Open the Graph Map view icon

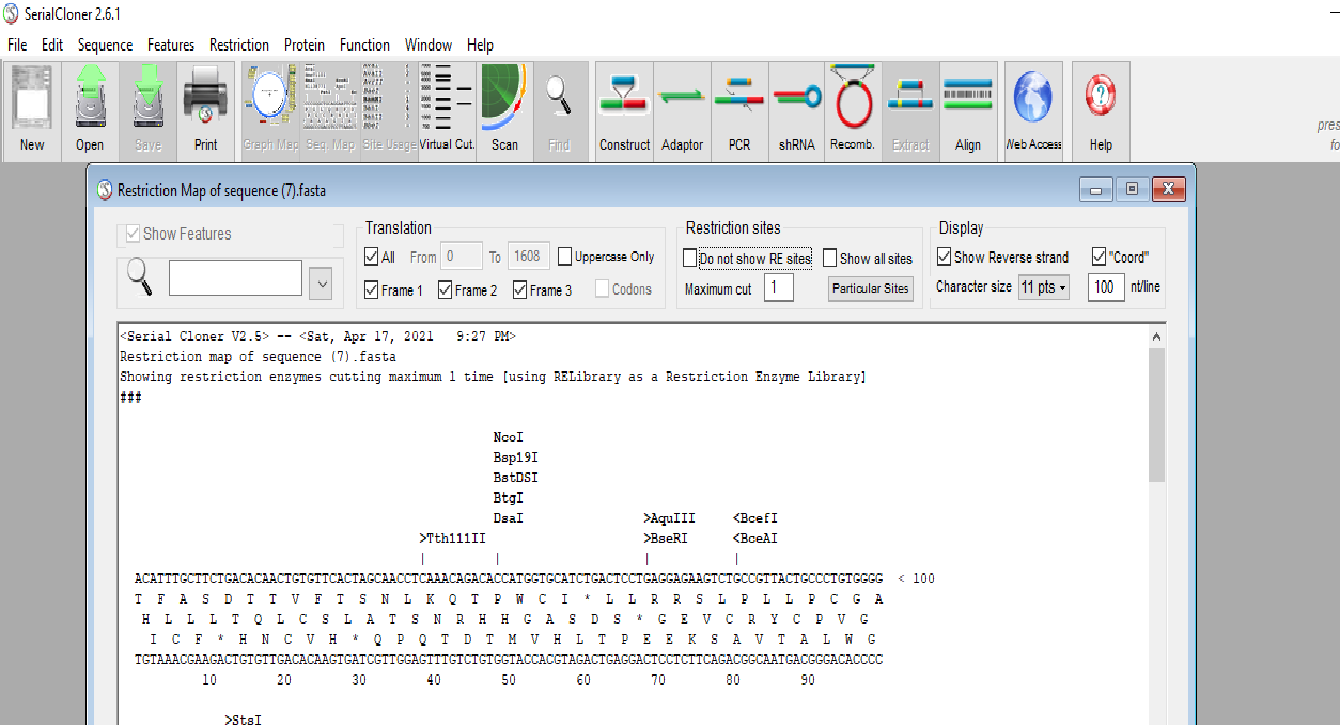[x=271, y=110]
